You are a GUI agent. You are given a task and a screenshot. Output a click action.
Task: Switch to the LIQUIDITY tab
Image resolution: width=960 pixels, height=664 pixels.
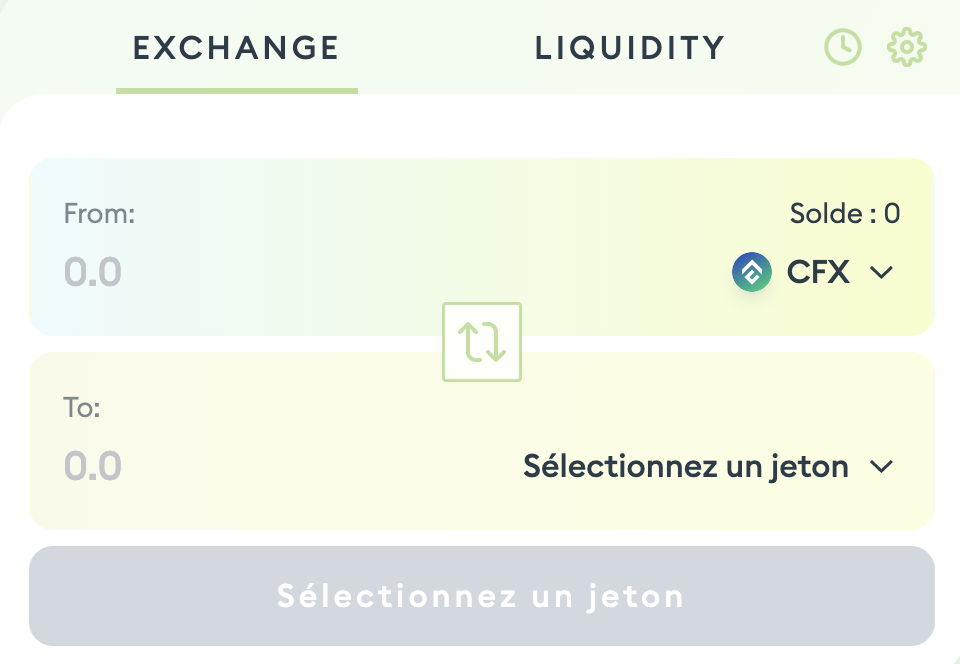click(x=630, y=48)
